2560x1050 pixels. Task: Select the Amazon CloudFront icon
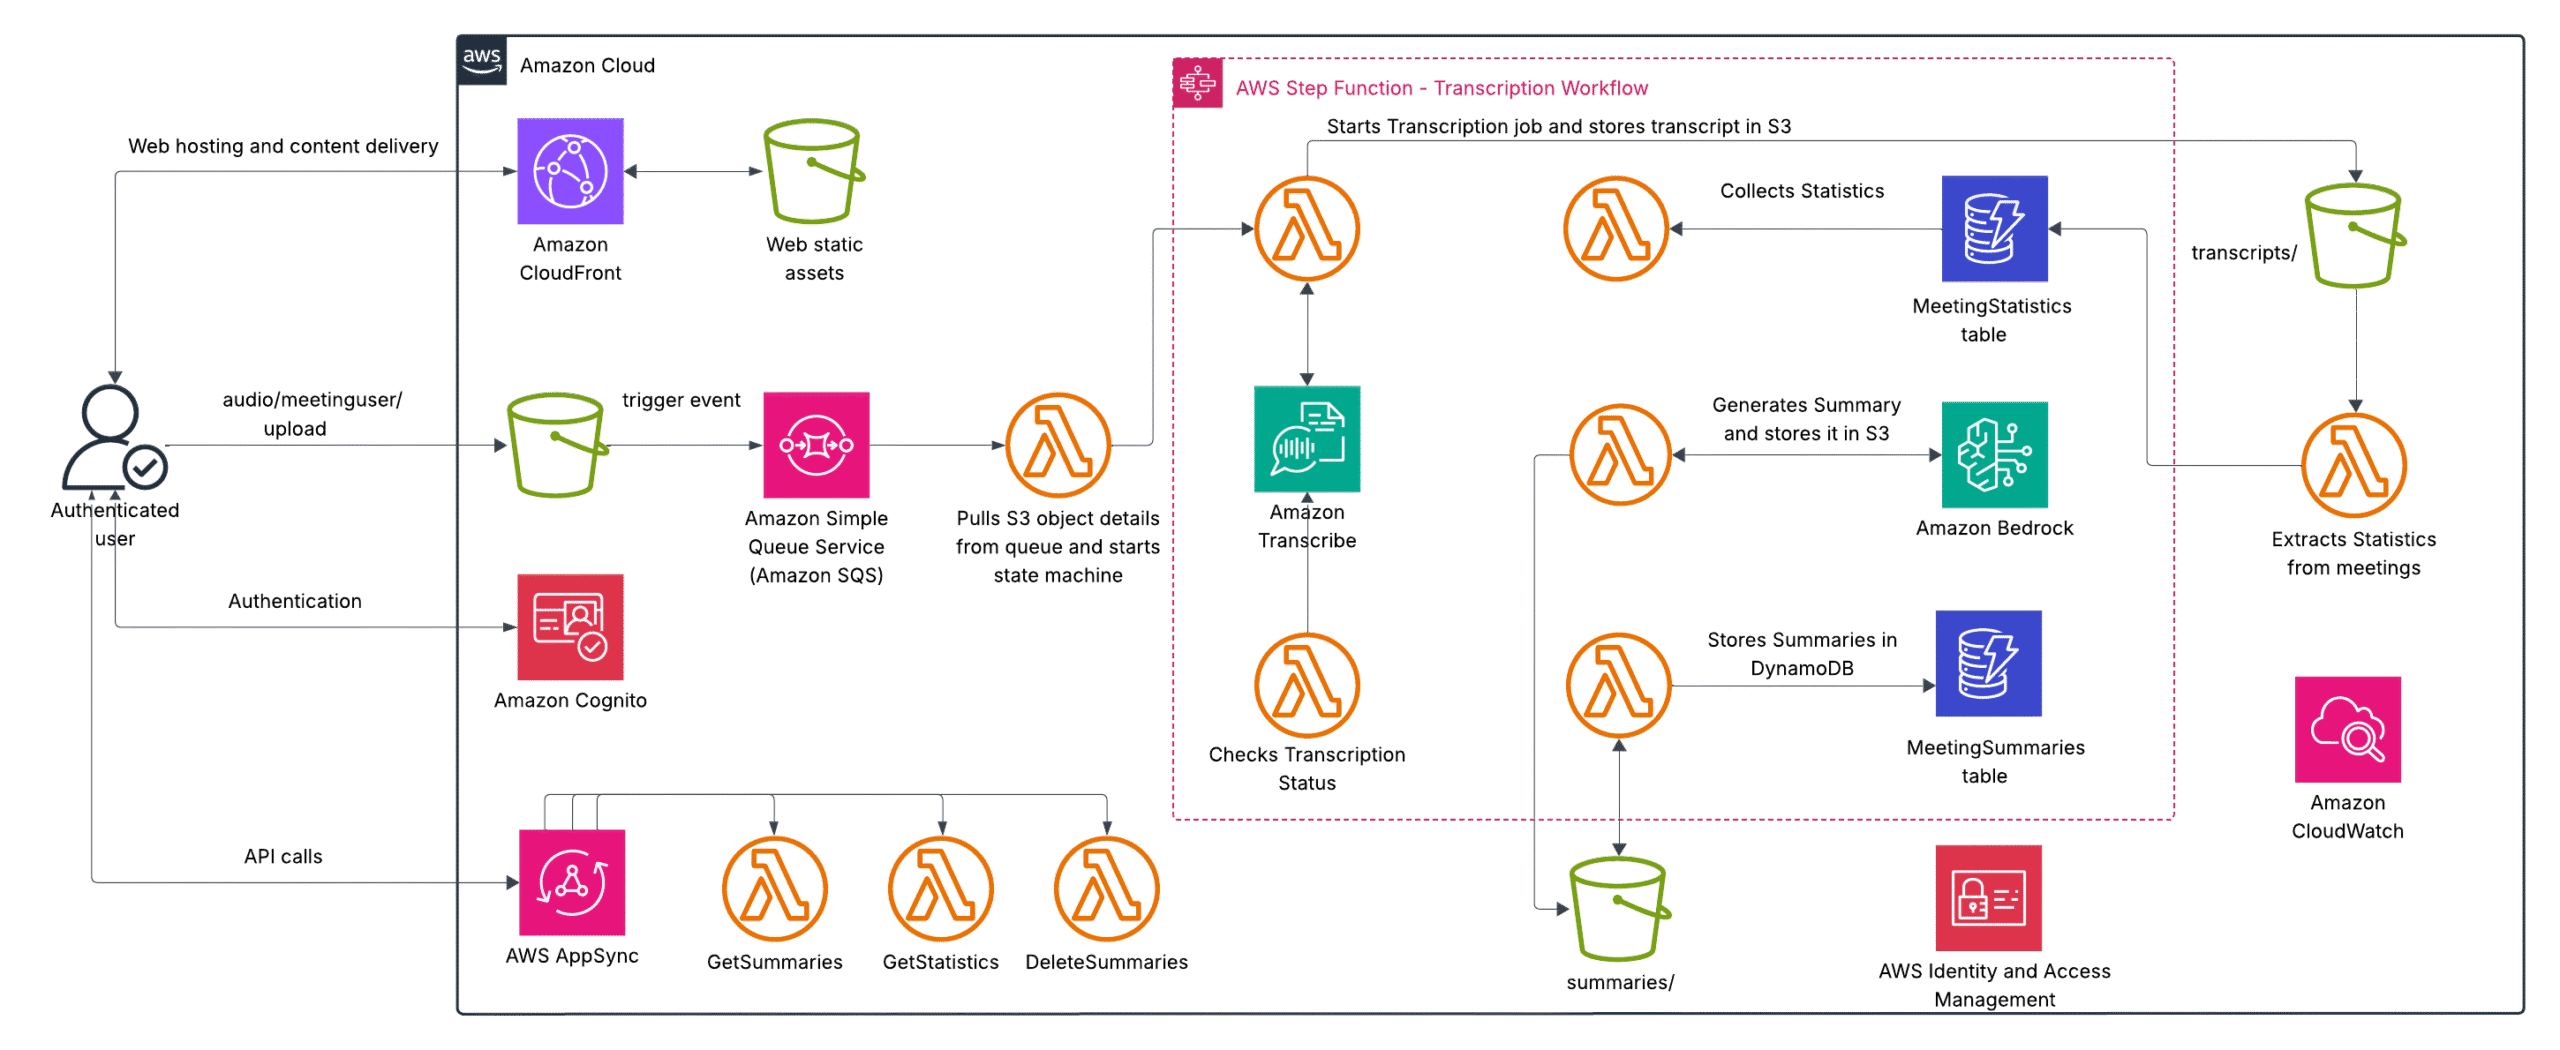click(570, 171)
